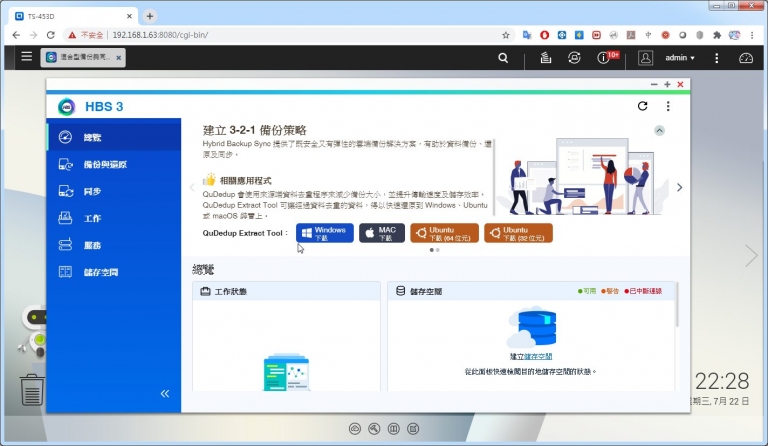Screen dimensions: 768x446
Task: Download Ubuntu 32-bit QuDedup tool
Action: tap(518, 233)
